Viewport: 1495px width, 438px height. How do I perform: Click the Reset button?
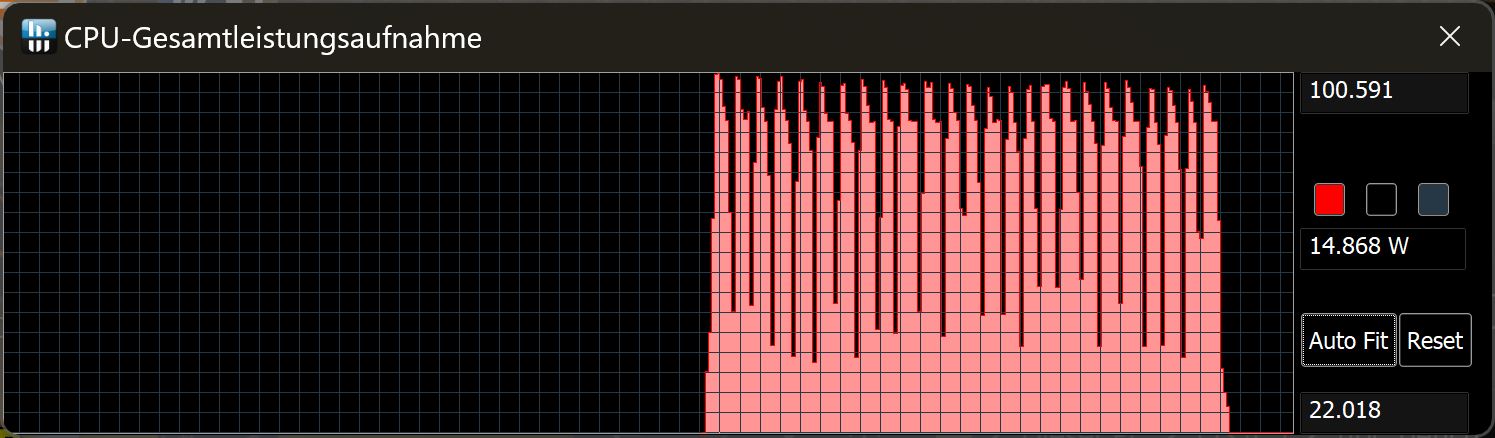point(1435,340)
